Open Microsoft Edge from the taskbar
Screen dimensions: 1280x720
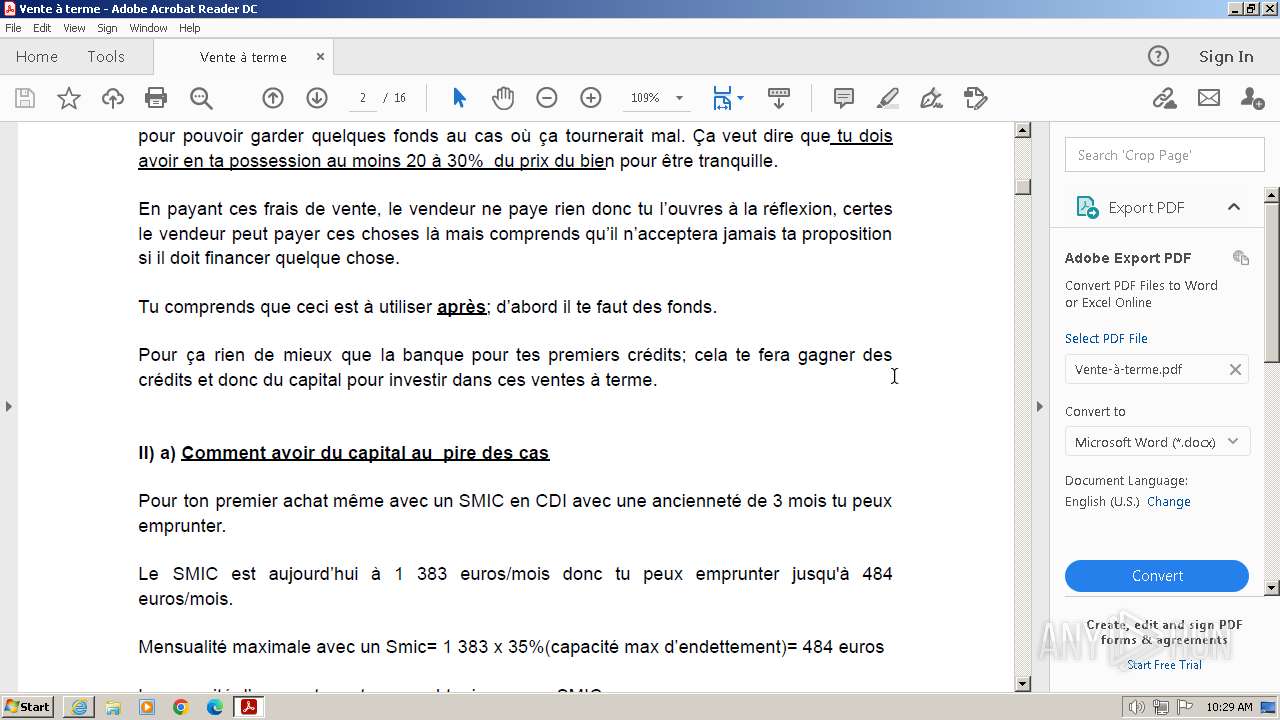pos(215,707)
